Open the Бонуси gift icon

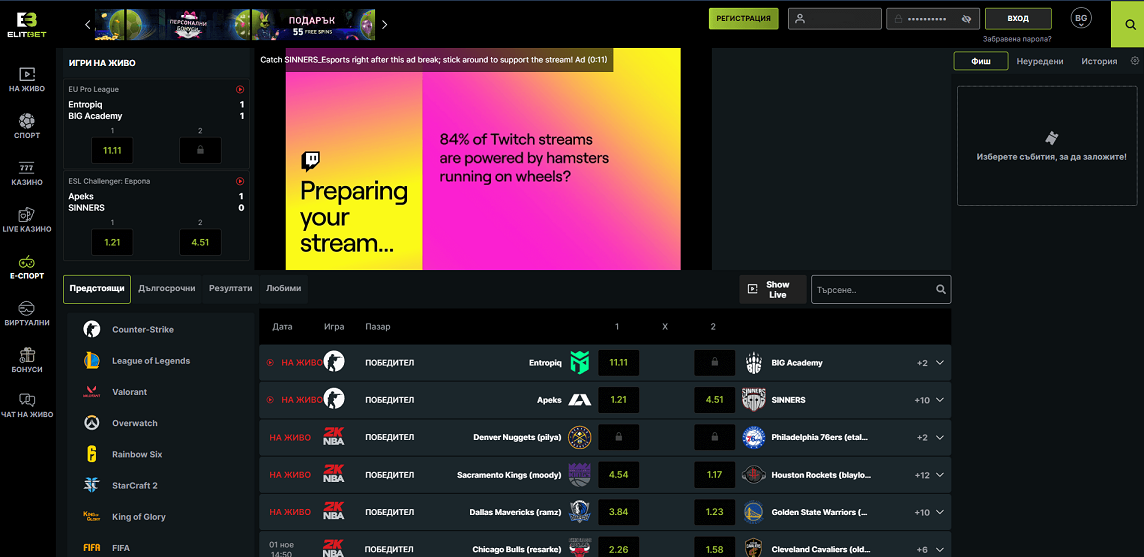[x=26, y=360]
